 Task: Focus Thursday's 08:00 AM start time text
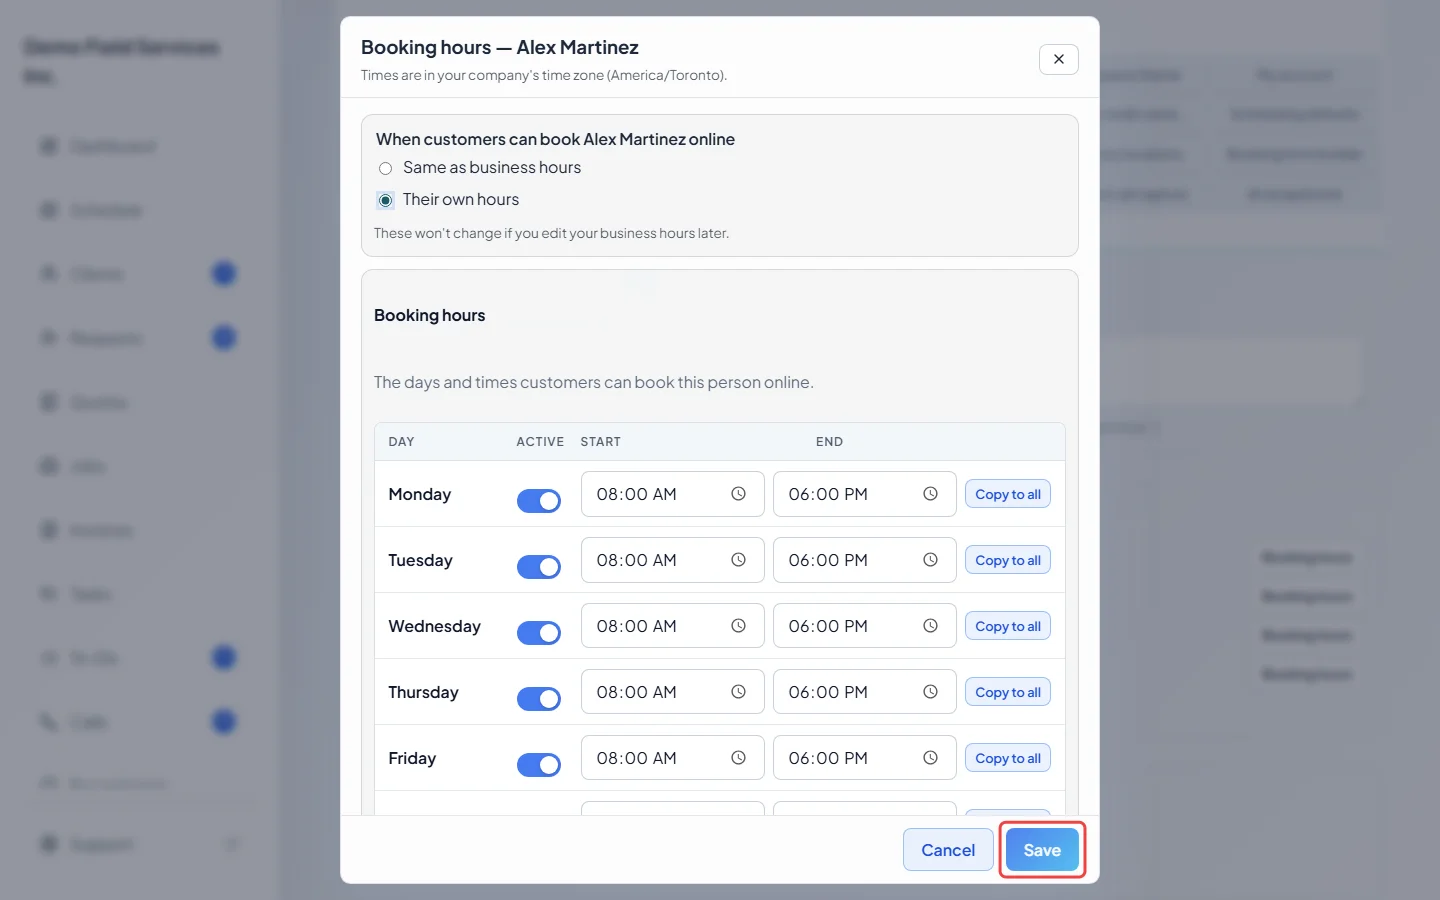coord(637,692)
